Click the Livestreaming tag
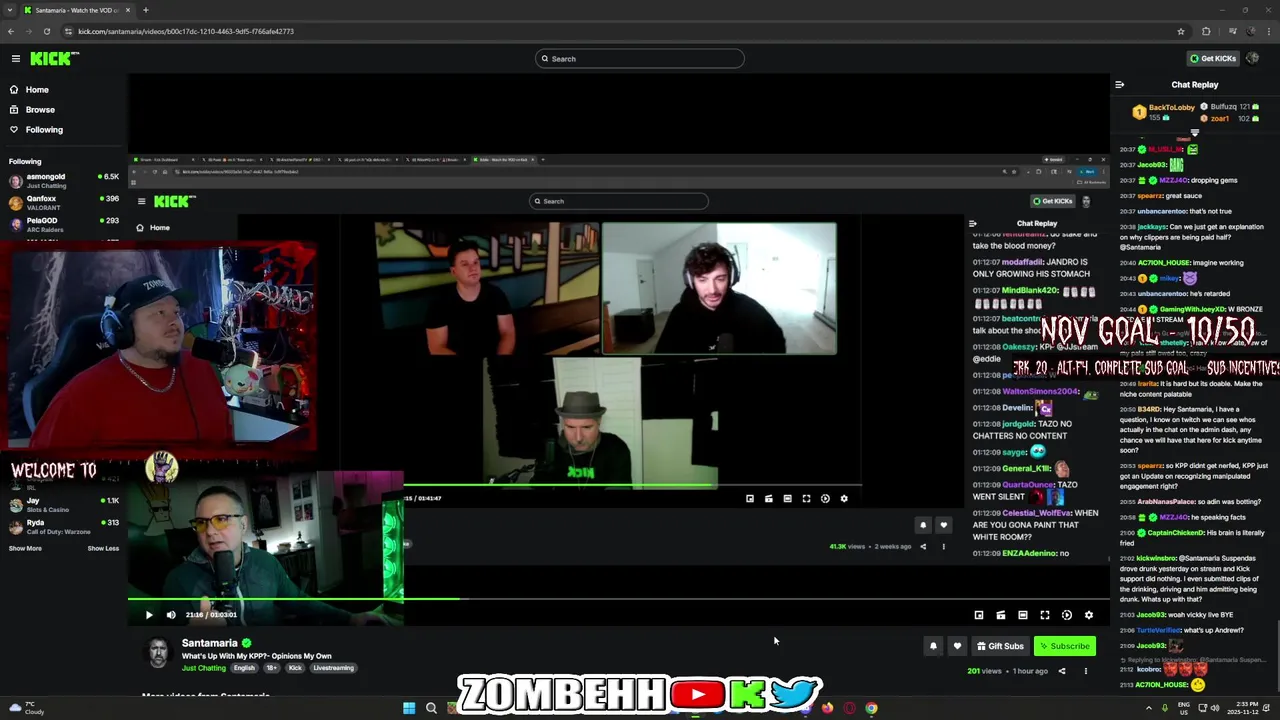 click(x=333, y=668)
